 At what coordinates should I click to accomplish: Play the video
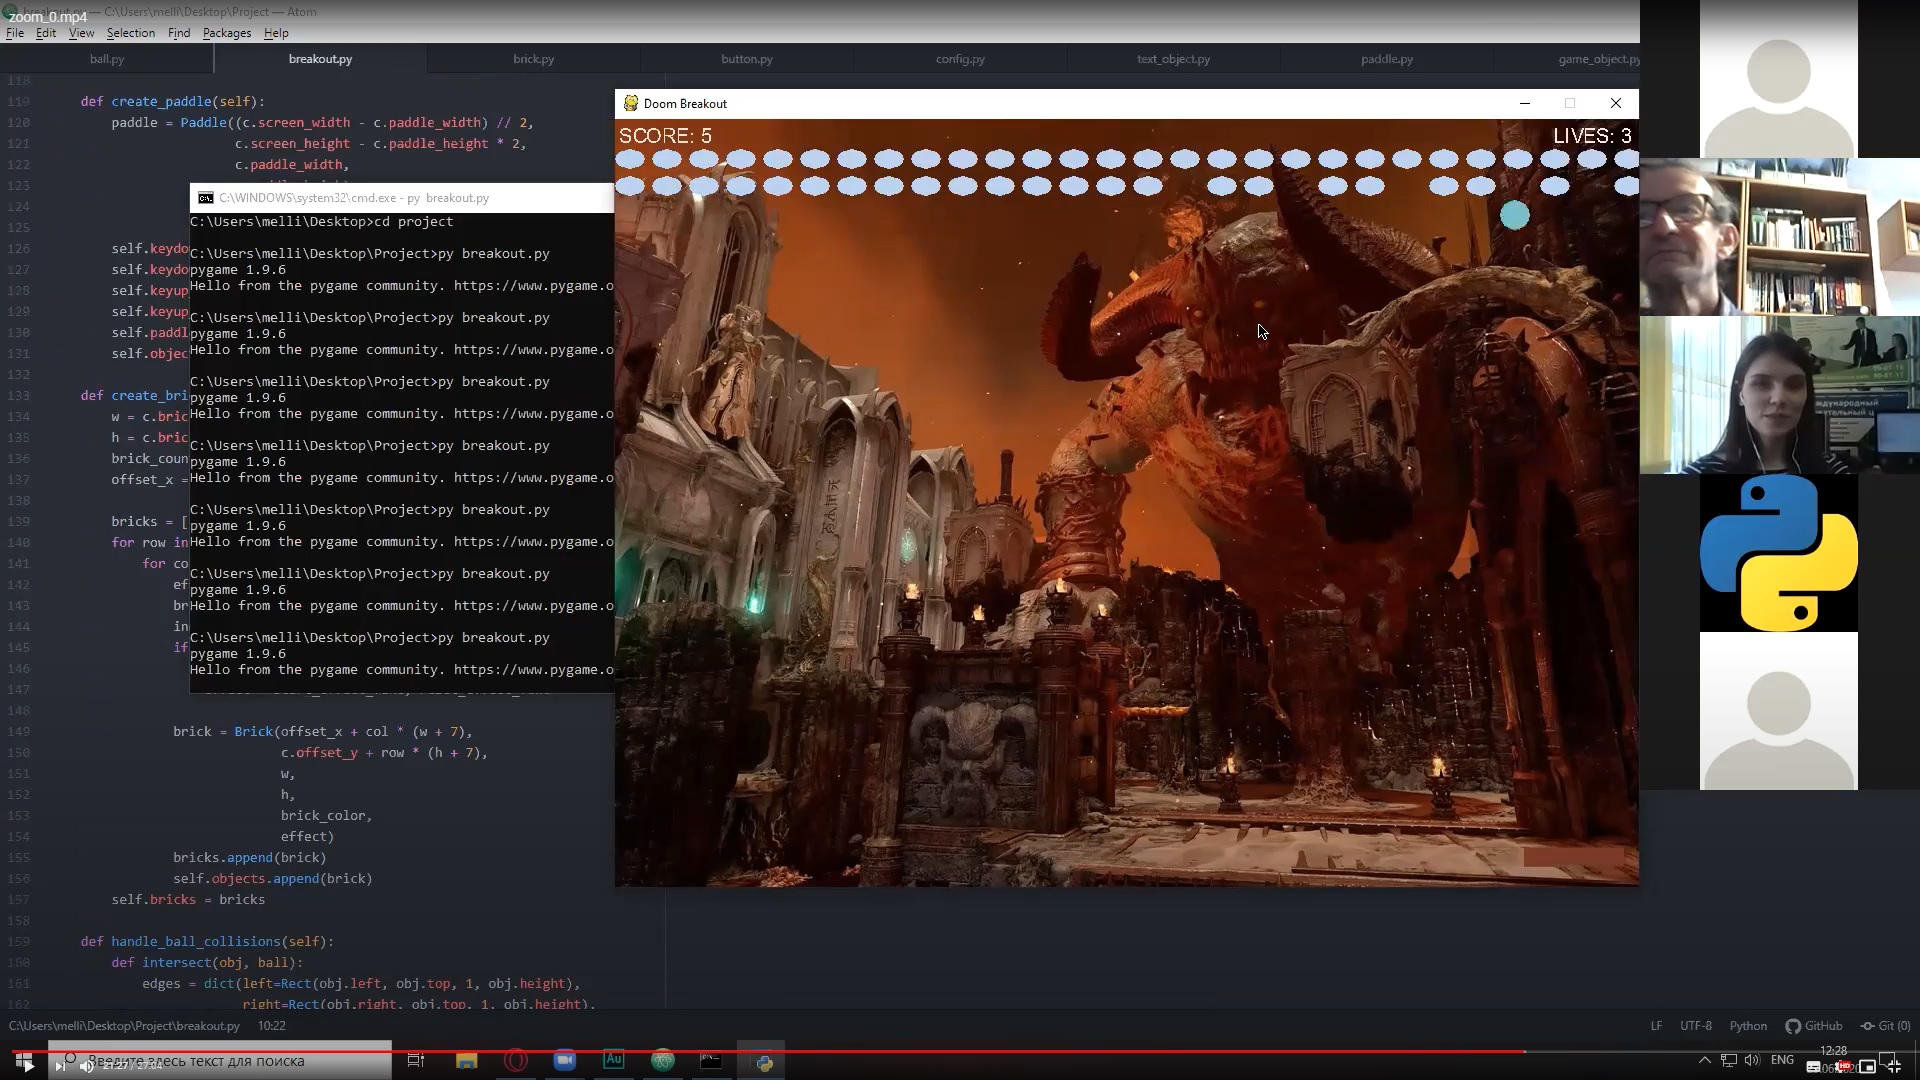pos(27,1066)
